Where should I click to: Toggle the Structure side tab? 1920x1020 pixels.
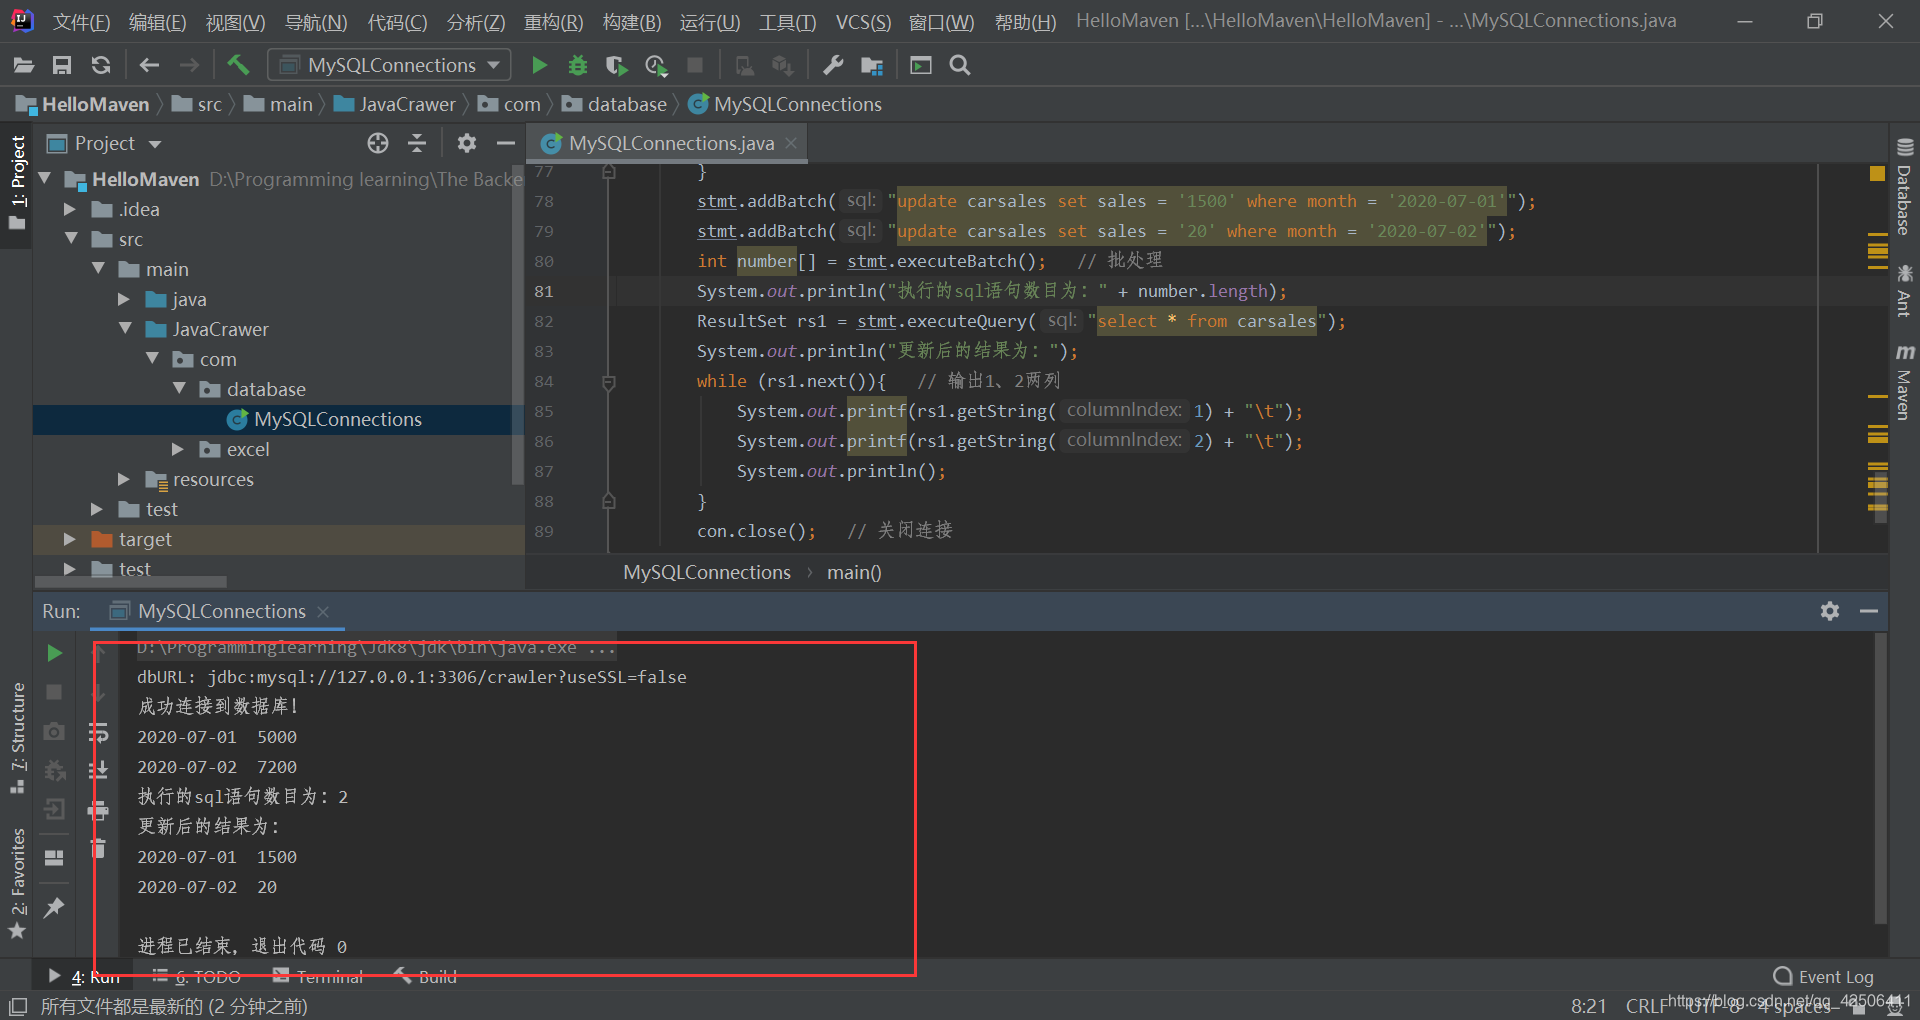pos(17,737)
